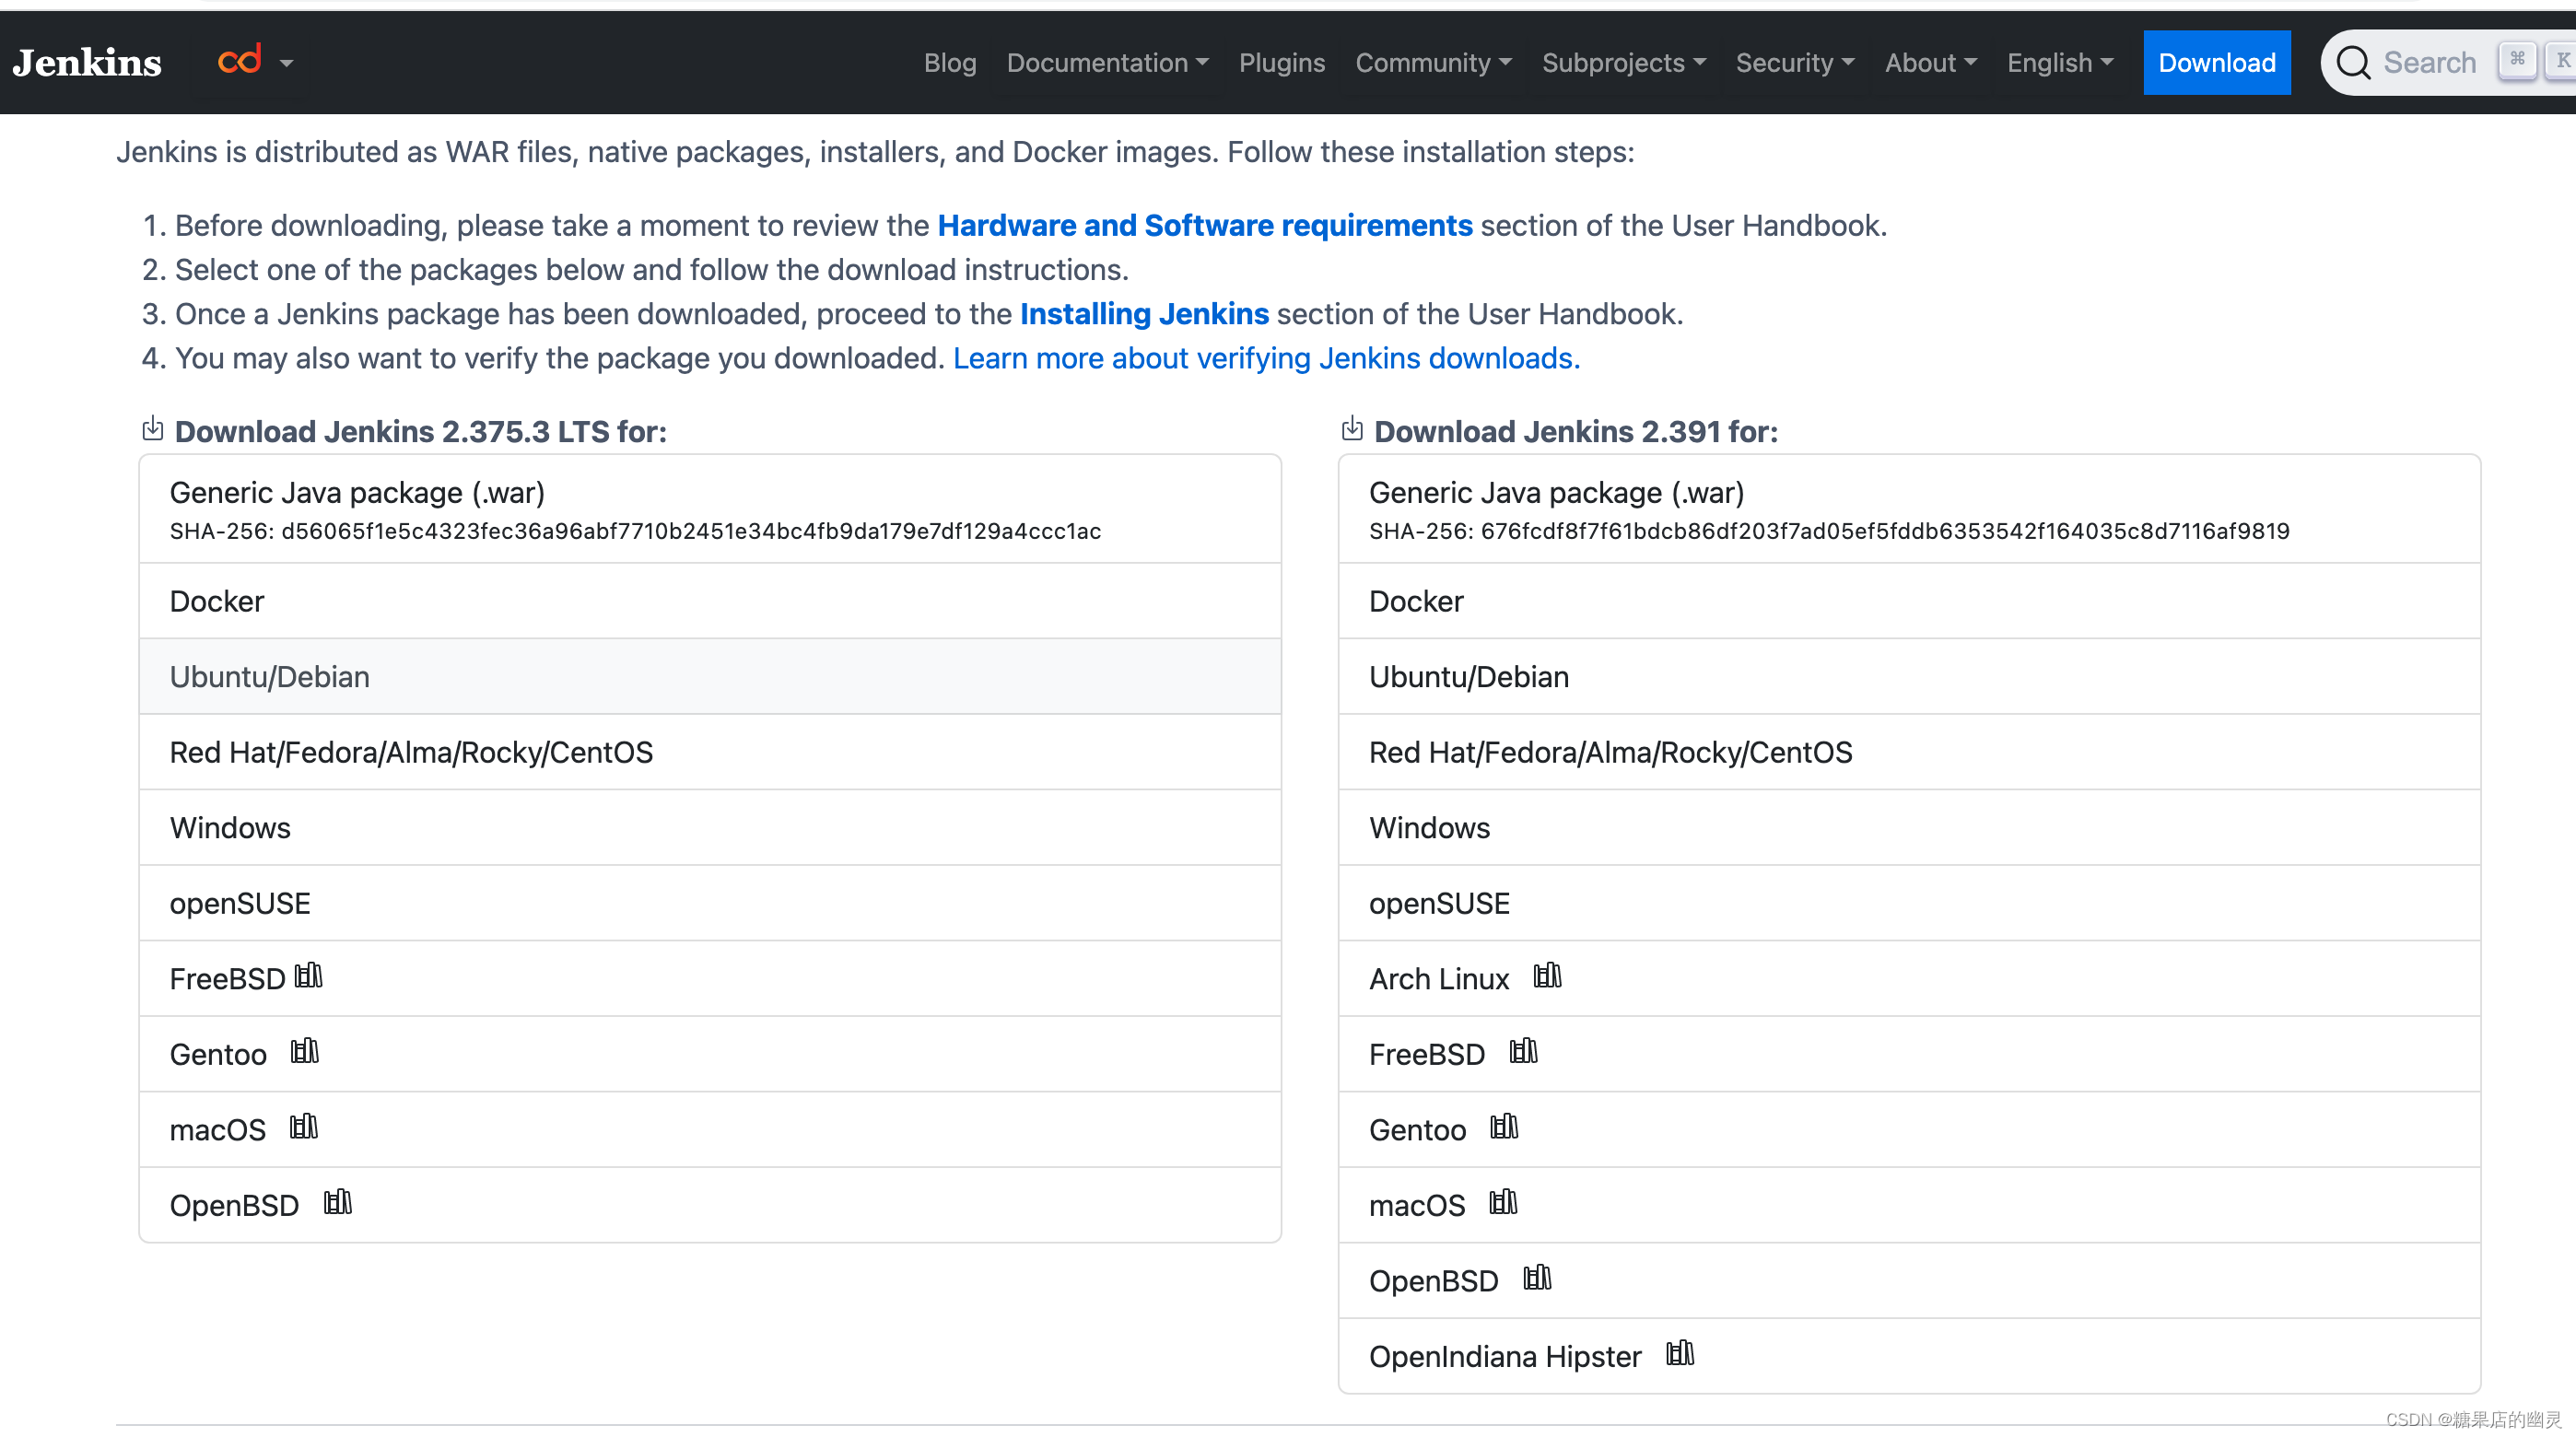Click third-party icon next to LTS Gentoo
The image size is (2576, 1437).
[x=305, y=1051]
